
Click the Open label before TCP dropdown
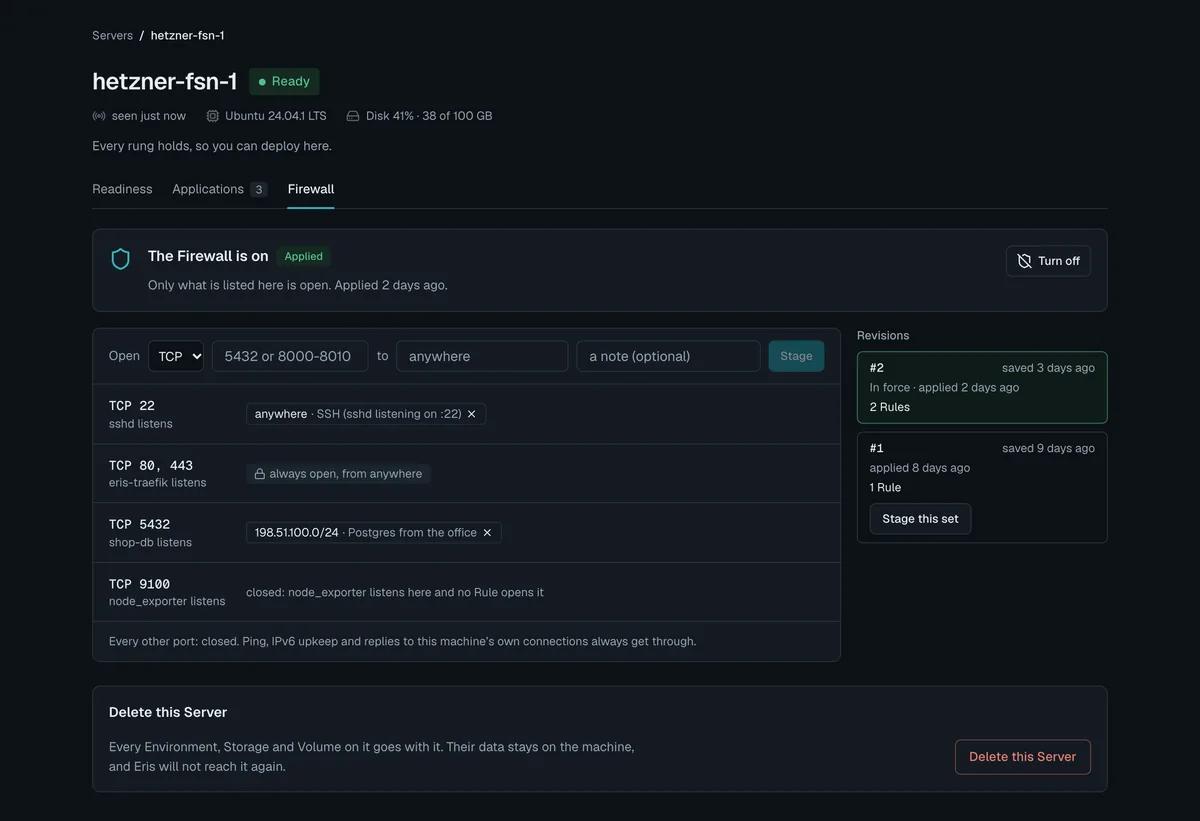pos(124,356)
